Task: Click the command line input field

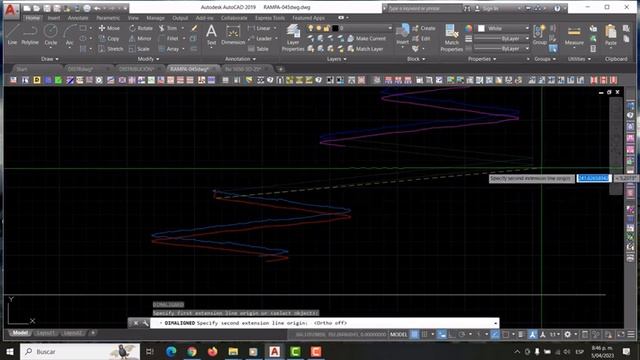Action: click(324, 323)
